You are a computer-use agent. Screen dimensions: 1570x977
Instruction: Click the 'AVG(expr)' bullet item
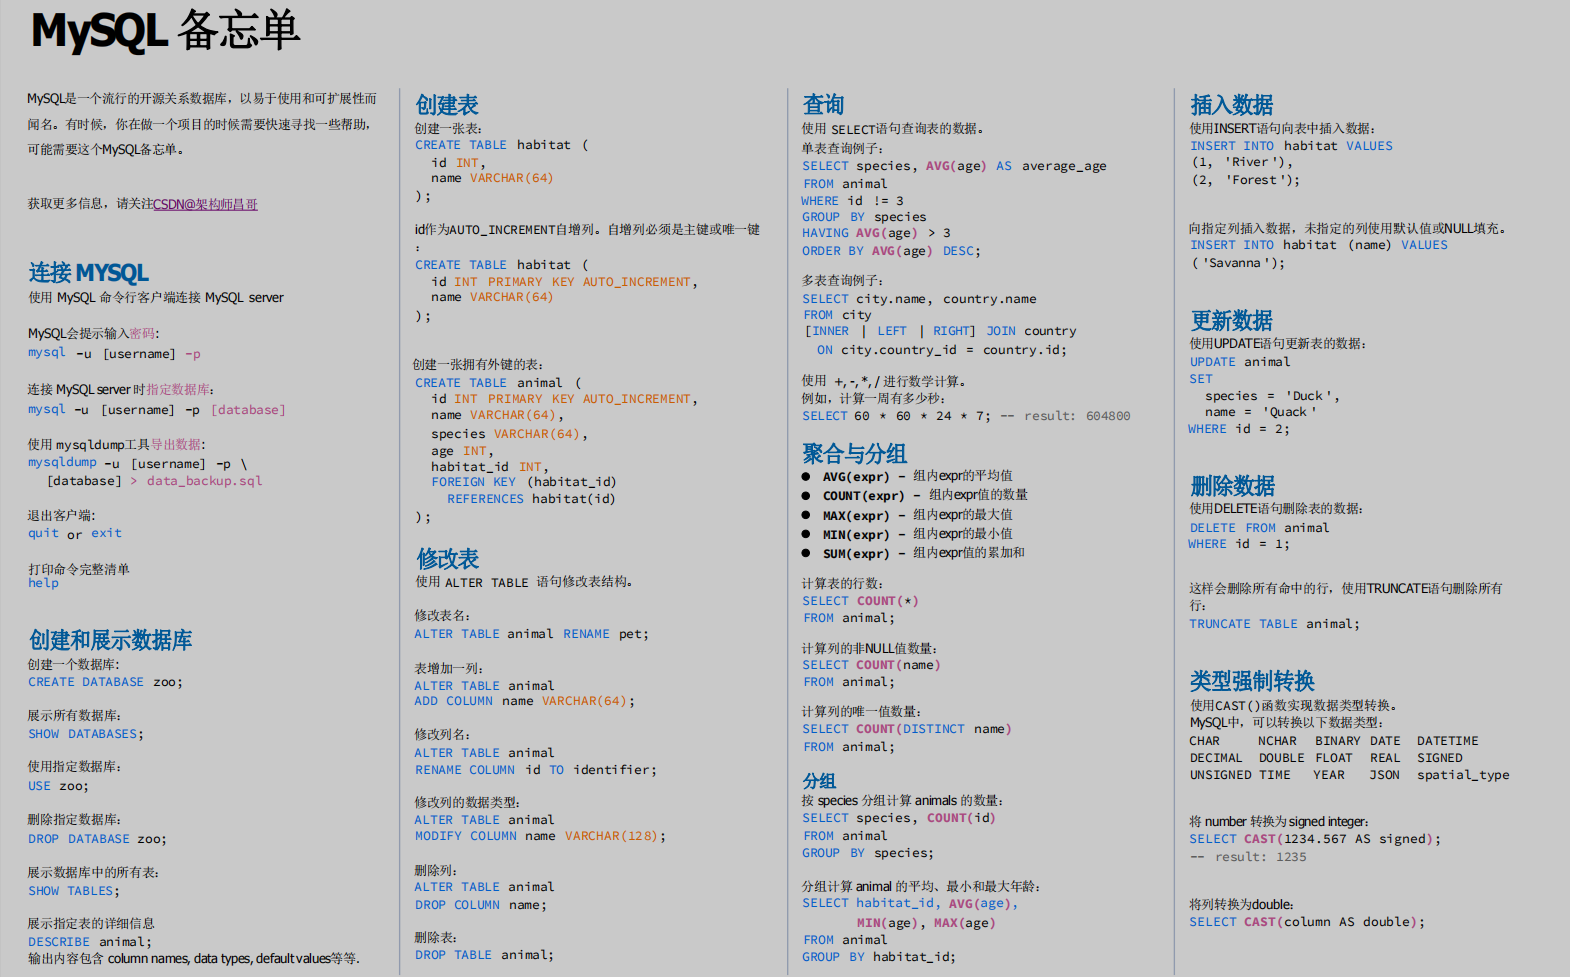(907, 477)
